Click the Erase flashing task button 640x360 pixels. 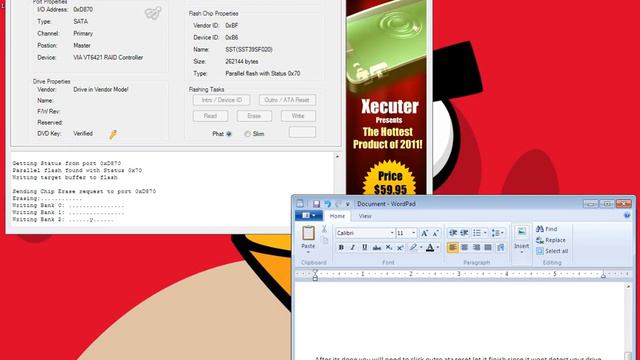[254, 116]
